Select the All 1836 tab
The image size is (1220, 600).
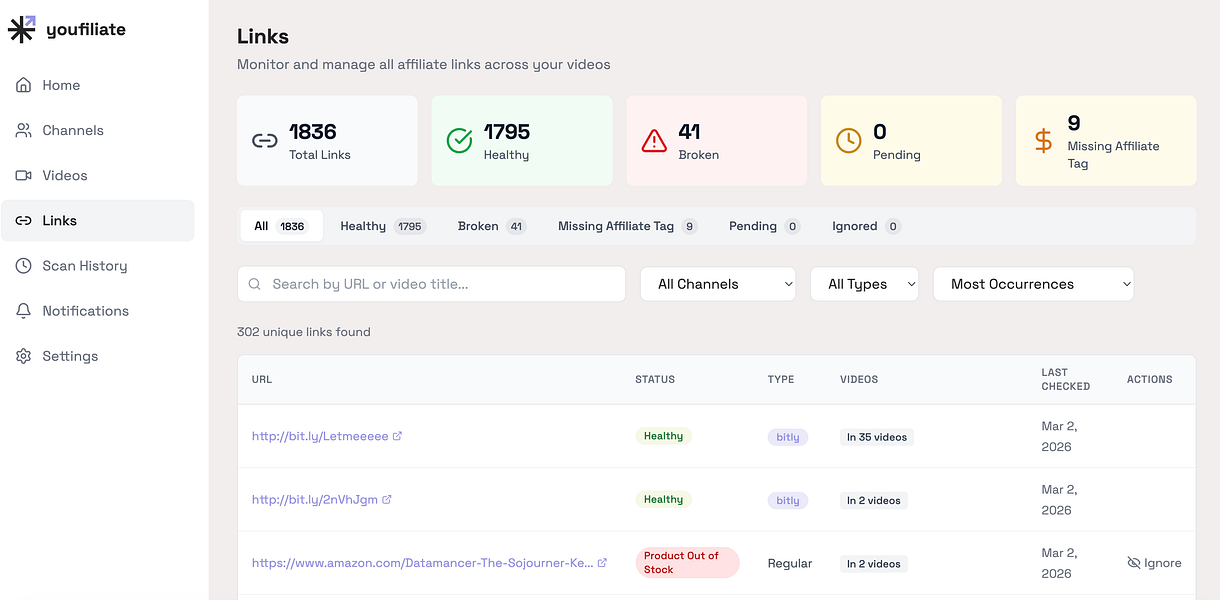(x=281, y=226)
